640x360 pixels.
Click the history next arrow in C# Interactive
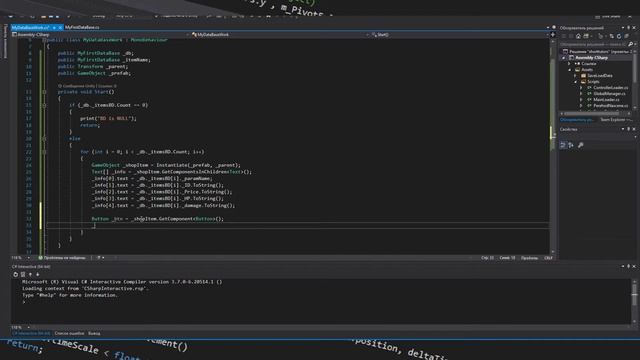coord(38,275)
